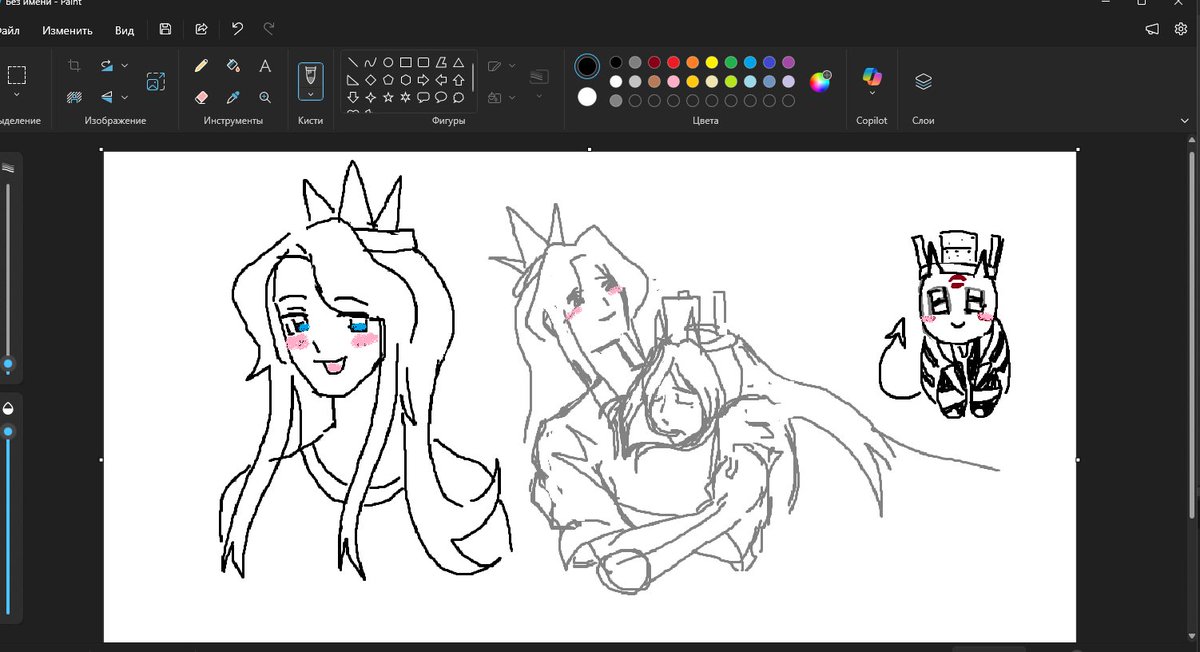Expand the Rotate dropdown arrow
The height and width of the screenshot is (652, 1200).
(125, 66)
